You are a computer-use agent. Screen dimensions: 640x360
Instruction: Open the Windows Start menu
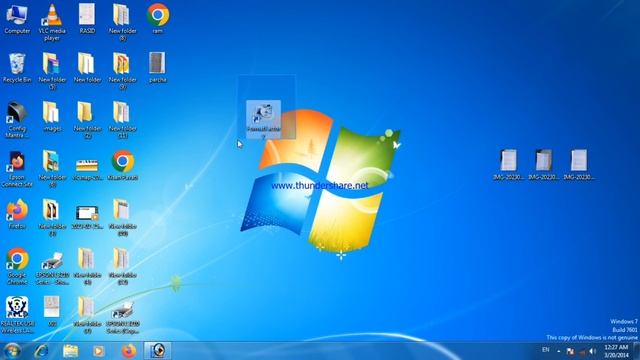(12, 351)
